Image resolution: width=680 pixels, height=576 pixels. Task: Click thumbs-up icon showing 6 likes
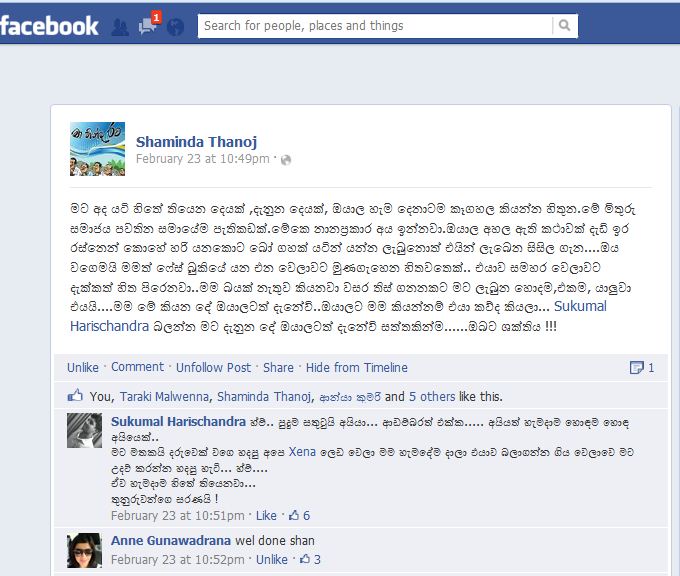click(294, 515)
